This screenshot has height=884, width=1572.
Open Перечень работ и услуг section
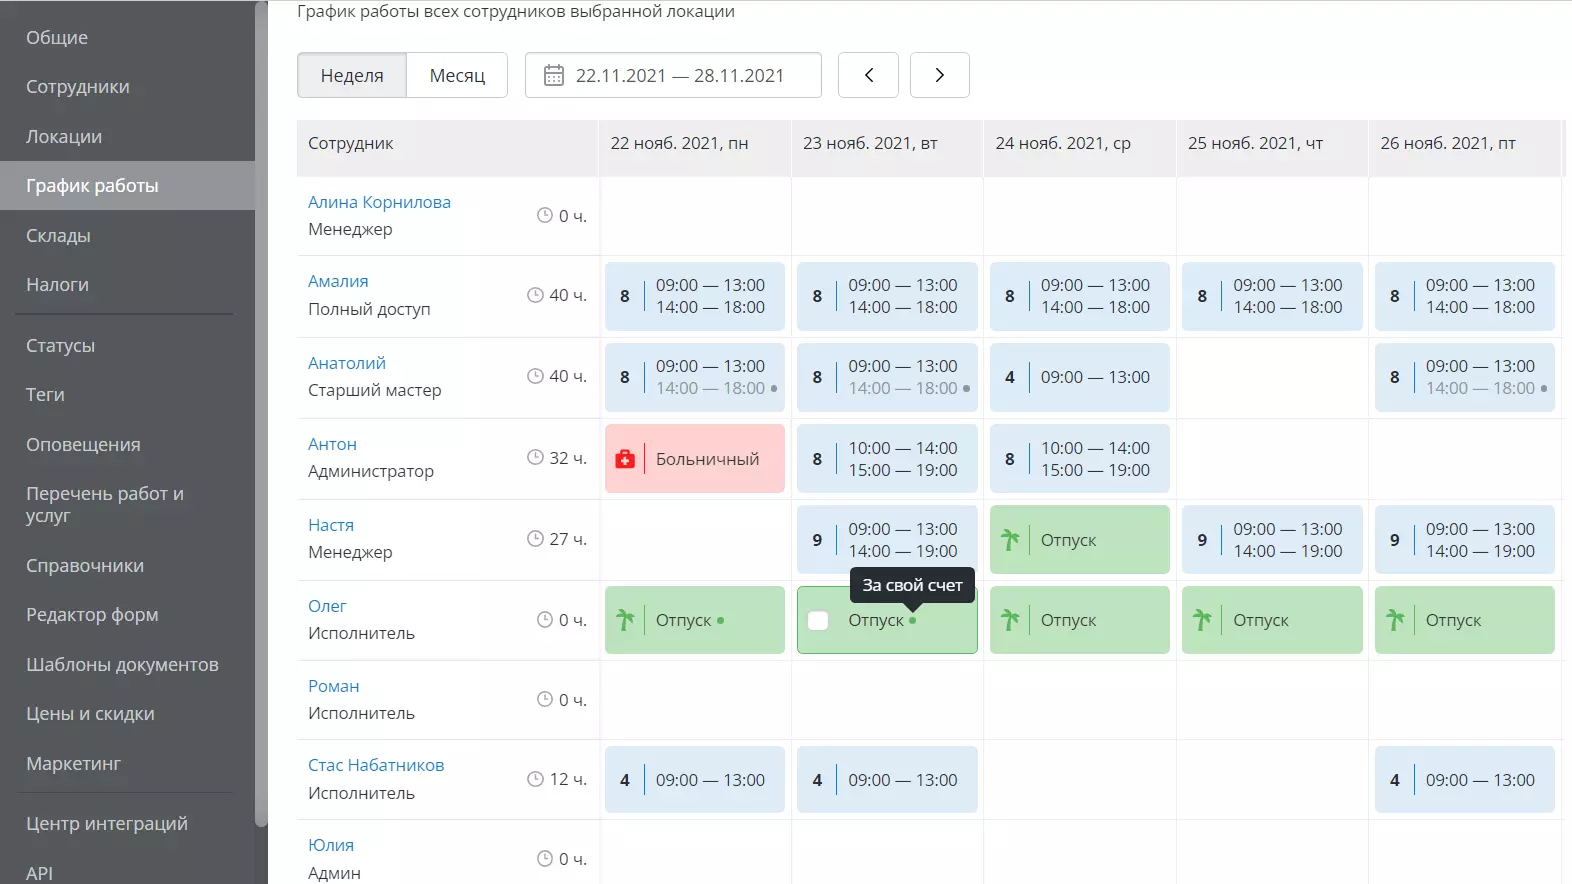click(105, 505)
